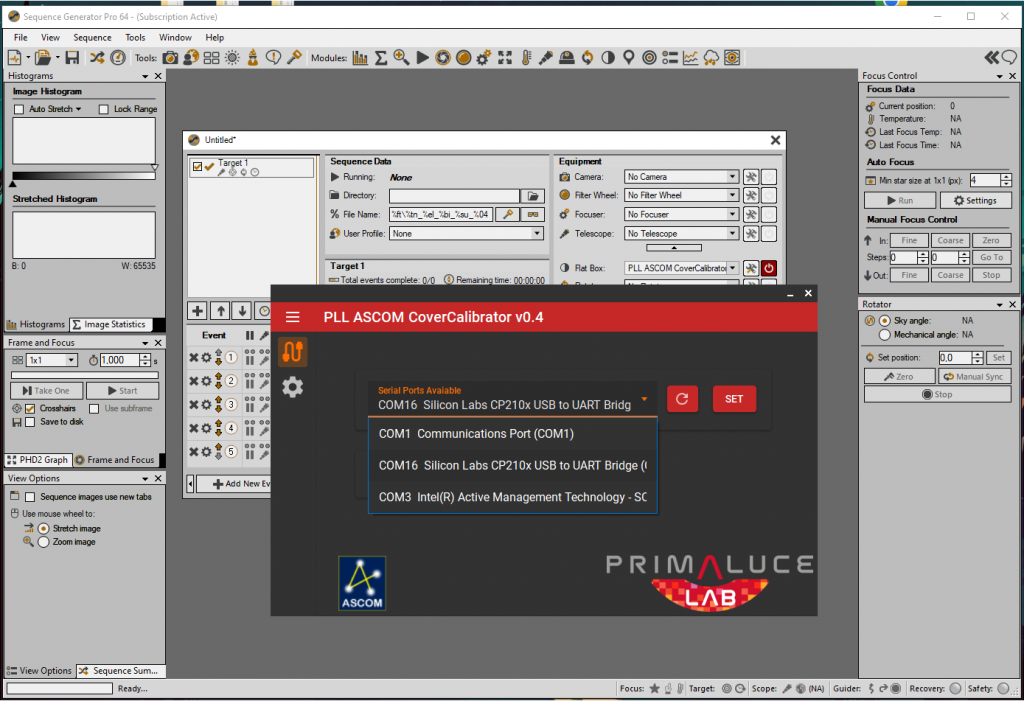The width and height of the screenshot is (1024, 701).
Task: Click the dome control module icon
Action: tap(568, 57)
